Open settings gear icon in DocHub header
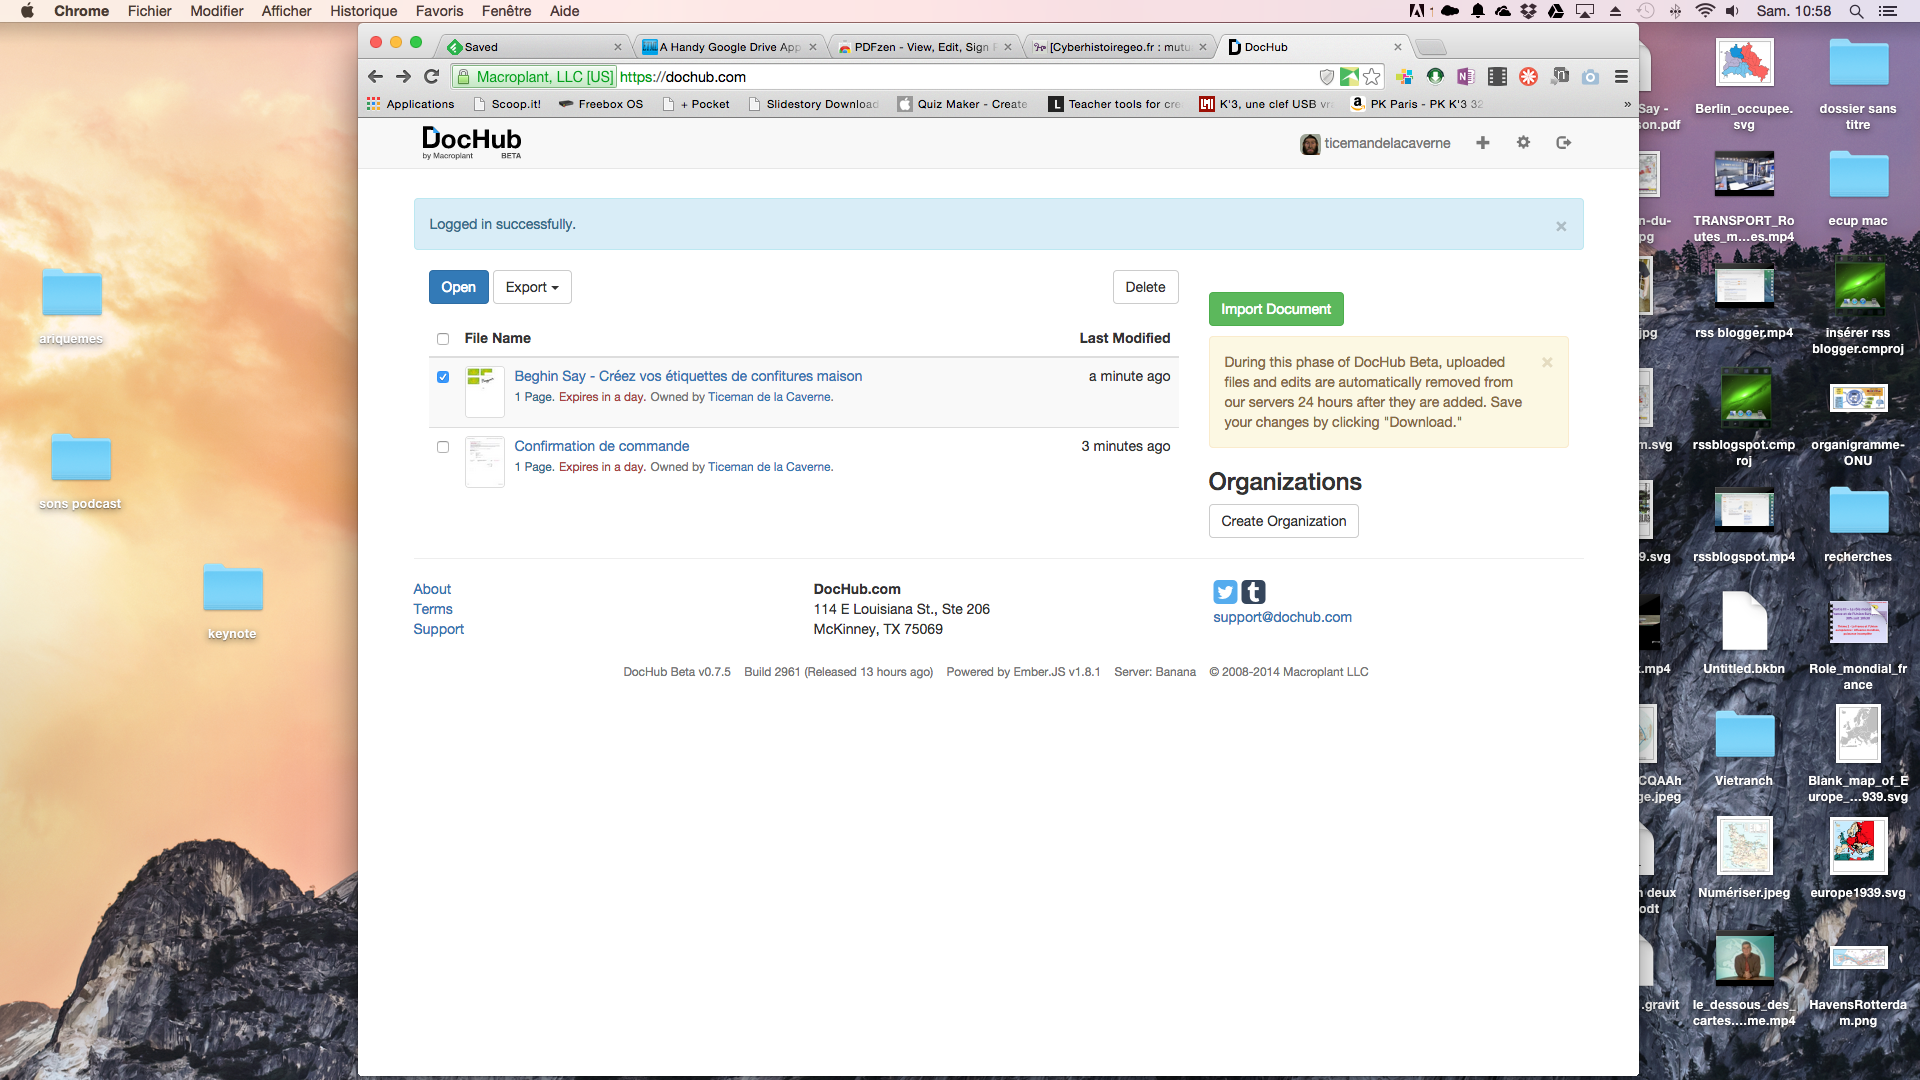The width and height of the screenshot is (1920, 1080). tap(1523, 143)
